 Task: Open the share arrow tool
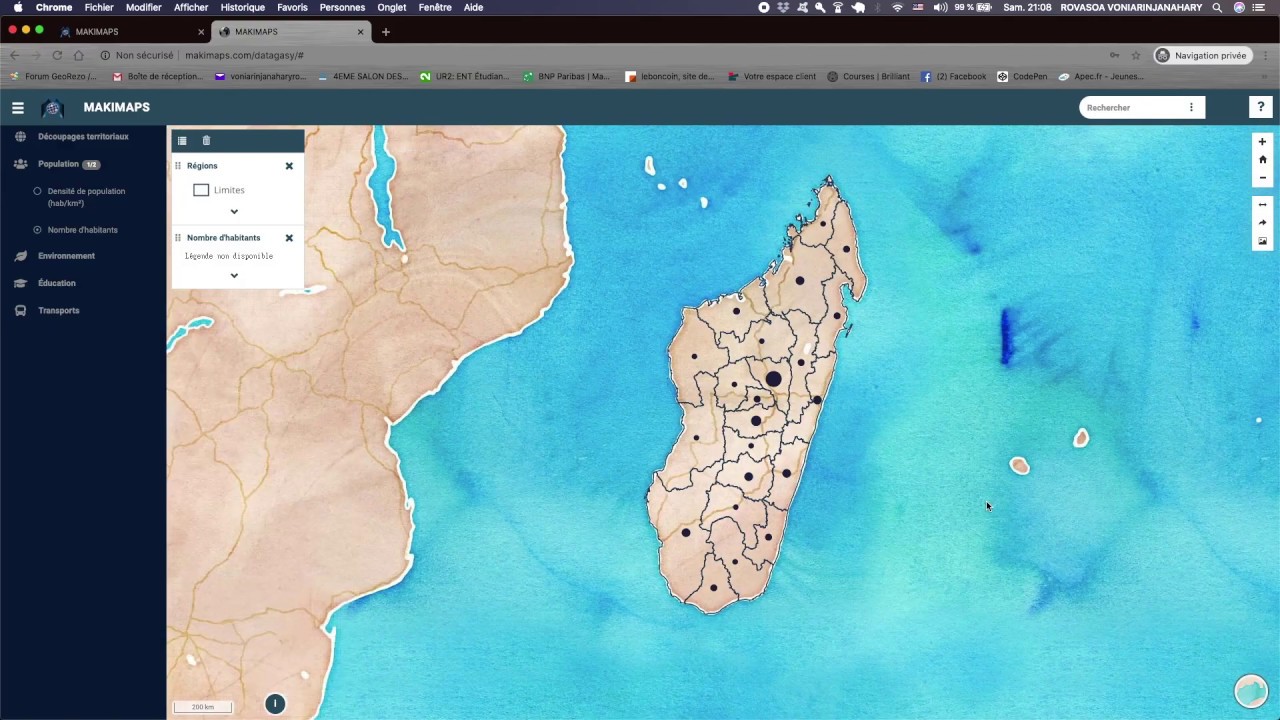coord(1262,223)
